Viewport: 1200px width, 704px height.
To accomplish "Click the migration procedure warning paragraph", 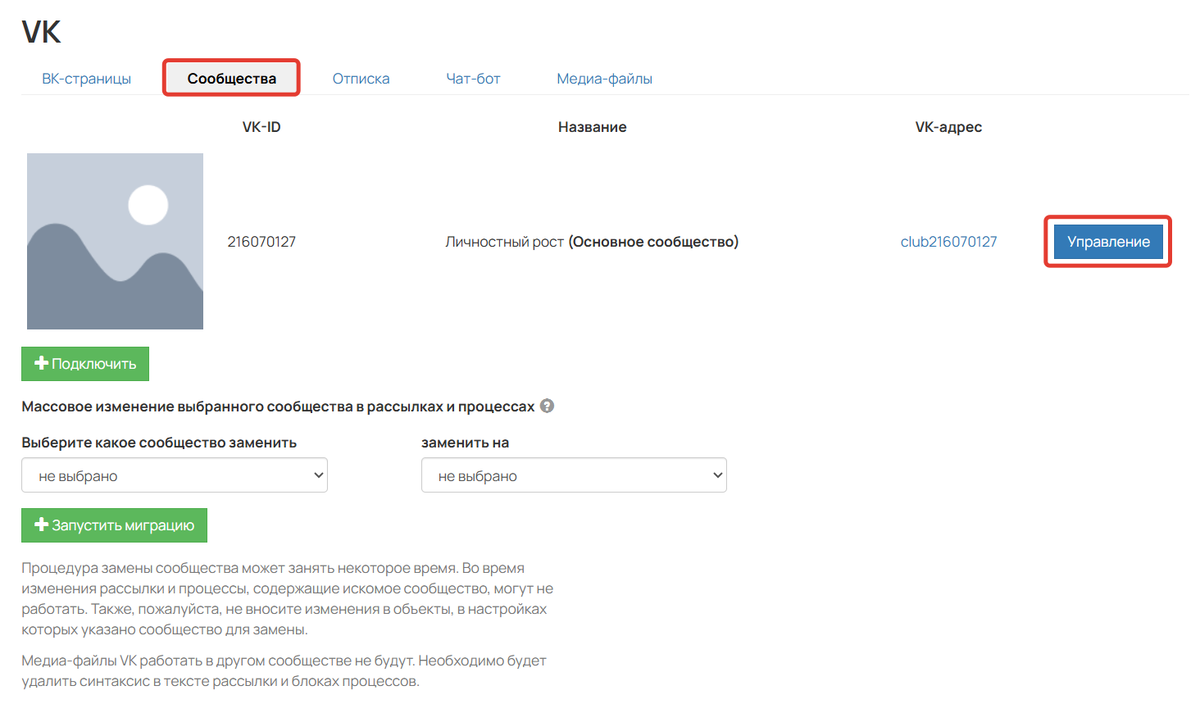I will [287, 599].
